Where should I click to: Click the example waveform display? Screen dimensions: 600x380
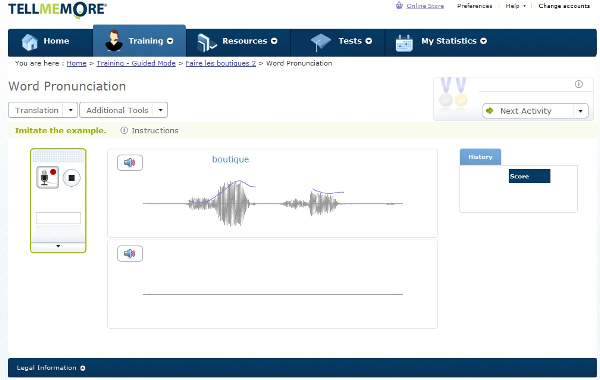[273, 203]
